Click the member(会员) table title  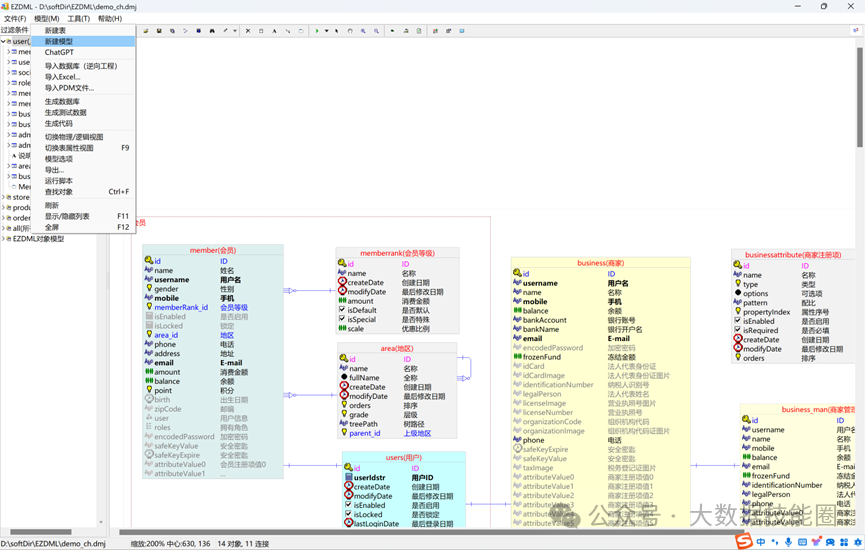(x=212, y=251)
